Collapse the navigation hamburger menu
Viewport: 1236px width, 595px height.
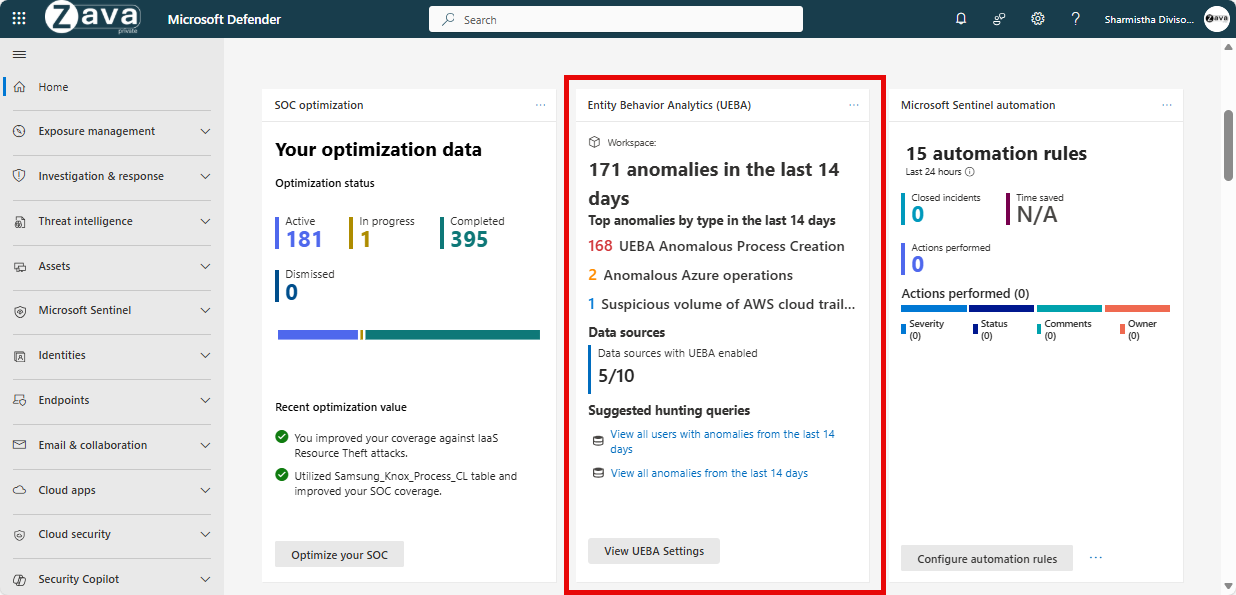[19, 54]
